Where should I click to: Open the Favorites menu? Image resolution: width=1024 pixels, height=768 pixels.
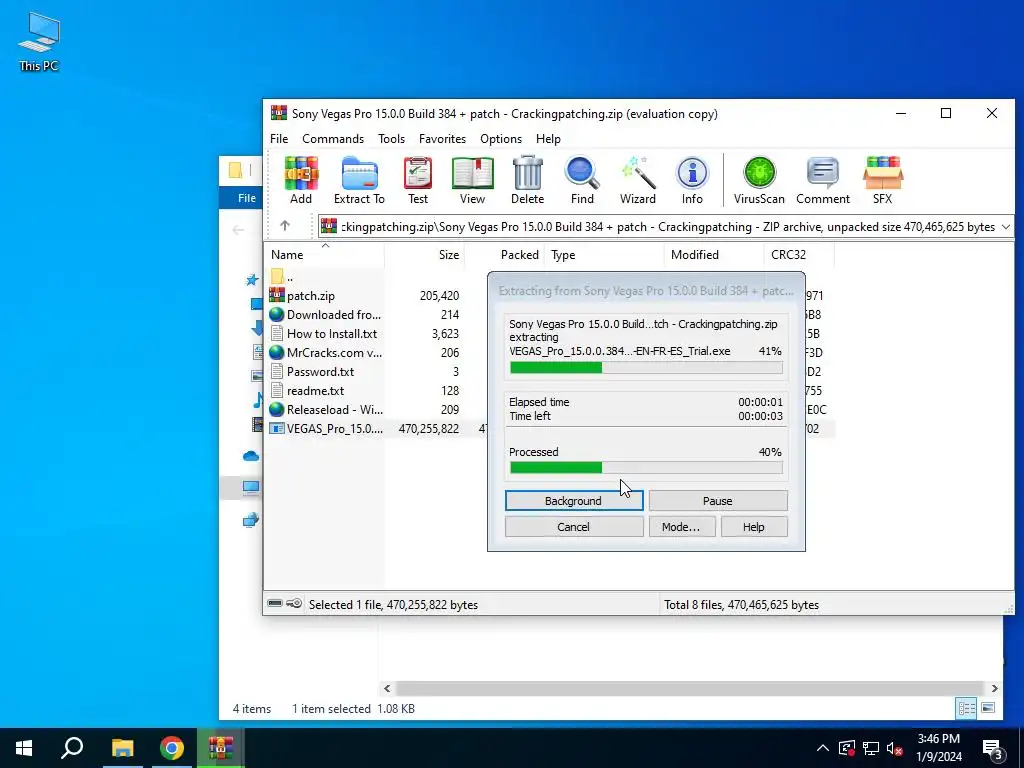tap(442, 138)
